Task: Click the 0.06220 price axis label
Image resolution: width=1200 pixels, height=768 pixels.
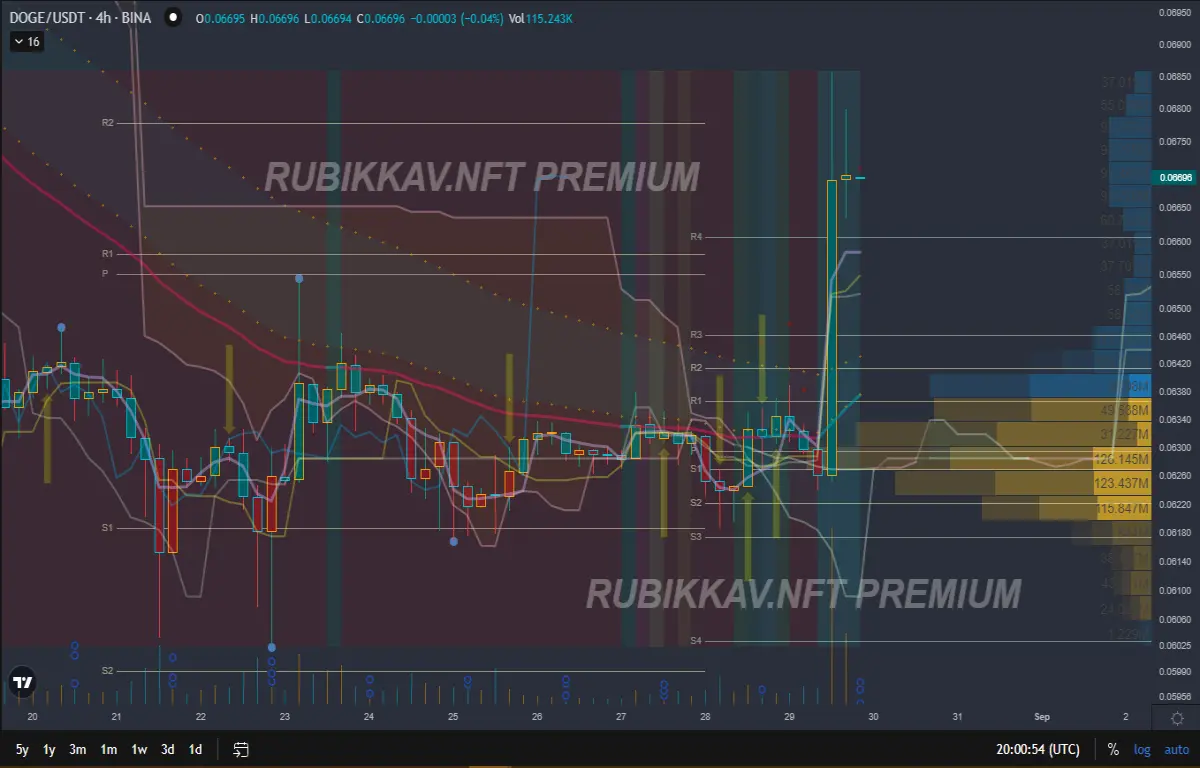Action: 1175,504
